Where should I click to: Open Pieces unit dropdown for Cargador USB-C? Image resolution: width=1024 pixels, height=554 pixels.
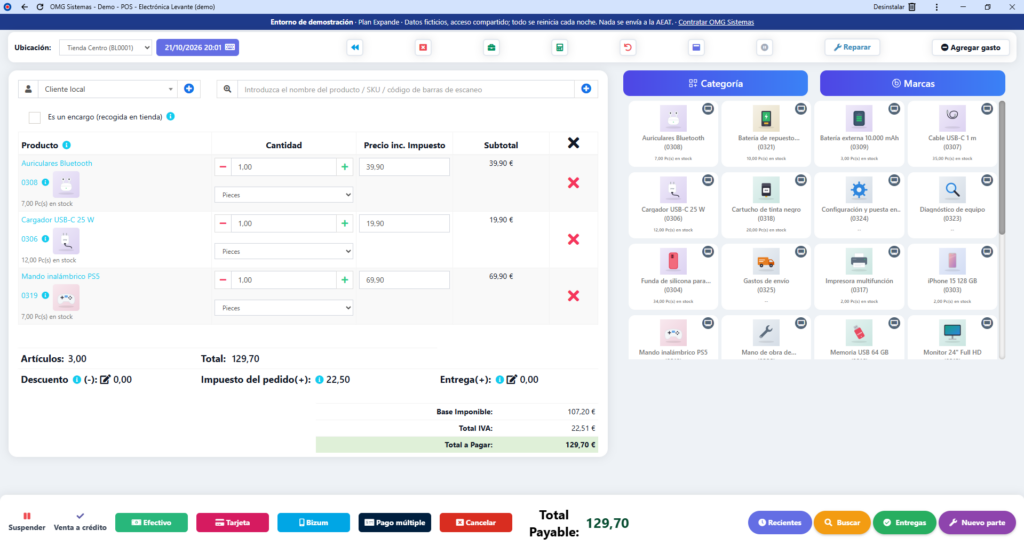coord(283,251)
